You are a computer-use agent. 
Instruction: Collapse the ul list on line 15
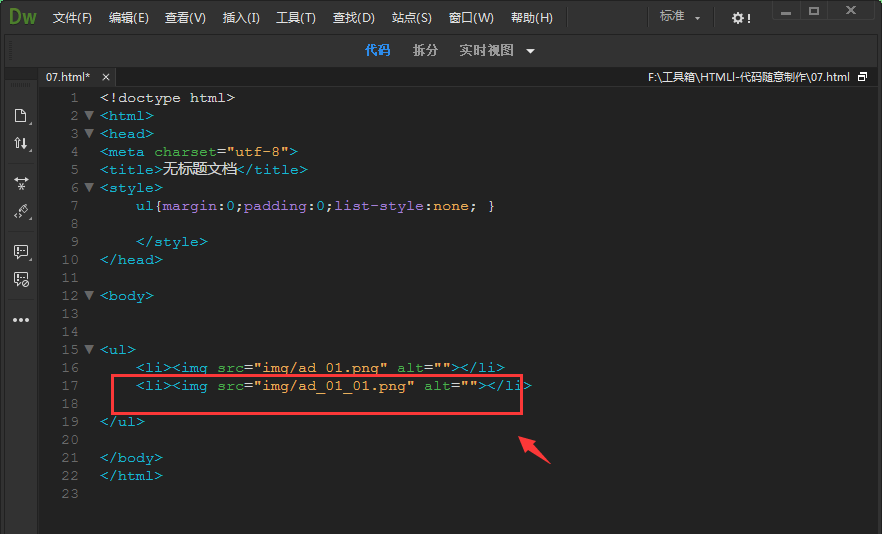coord(89,350)
